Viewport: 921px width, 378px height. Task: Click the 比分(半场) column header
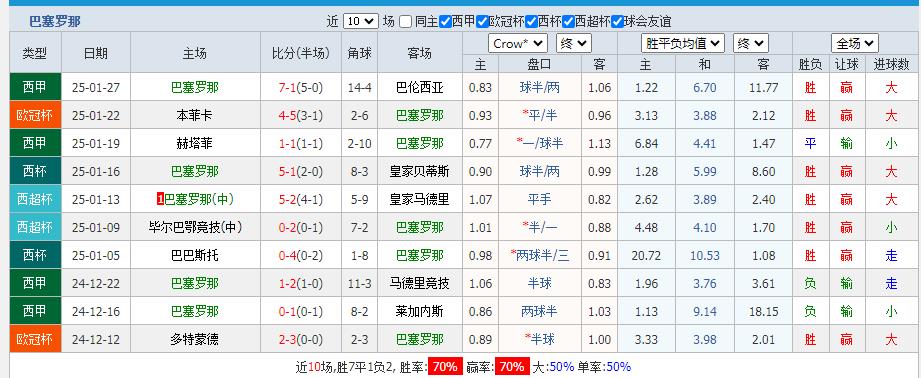[301, 53]
